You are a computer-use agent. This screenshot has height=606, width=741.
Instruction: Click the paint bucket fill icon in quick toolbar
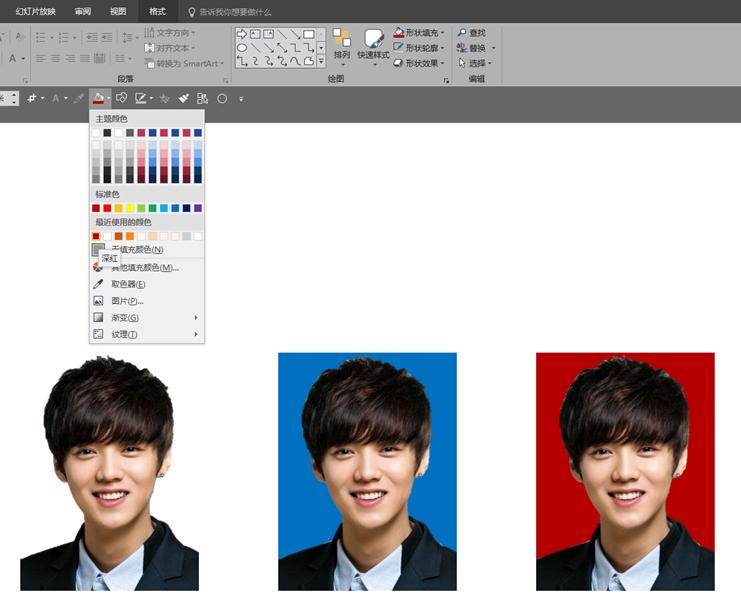pos(98,98)
